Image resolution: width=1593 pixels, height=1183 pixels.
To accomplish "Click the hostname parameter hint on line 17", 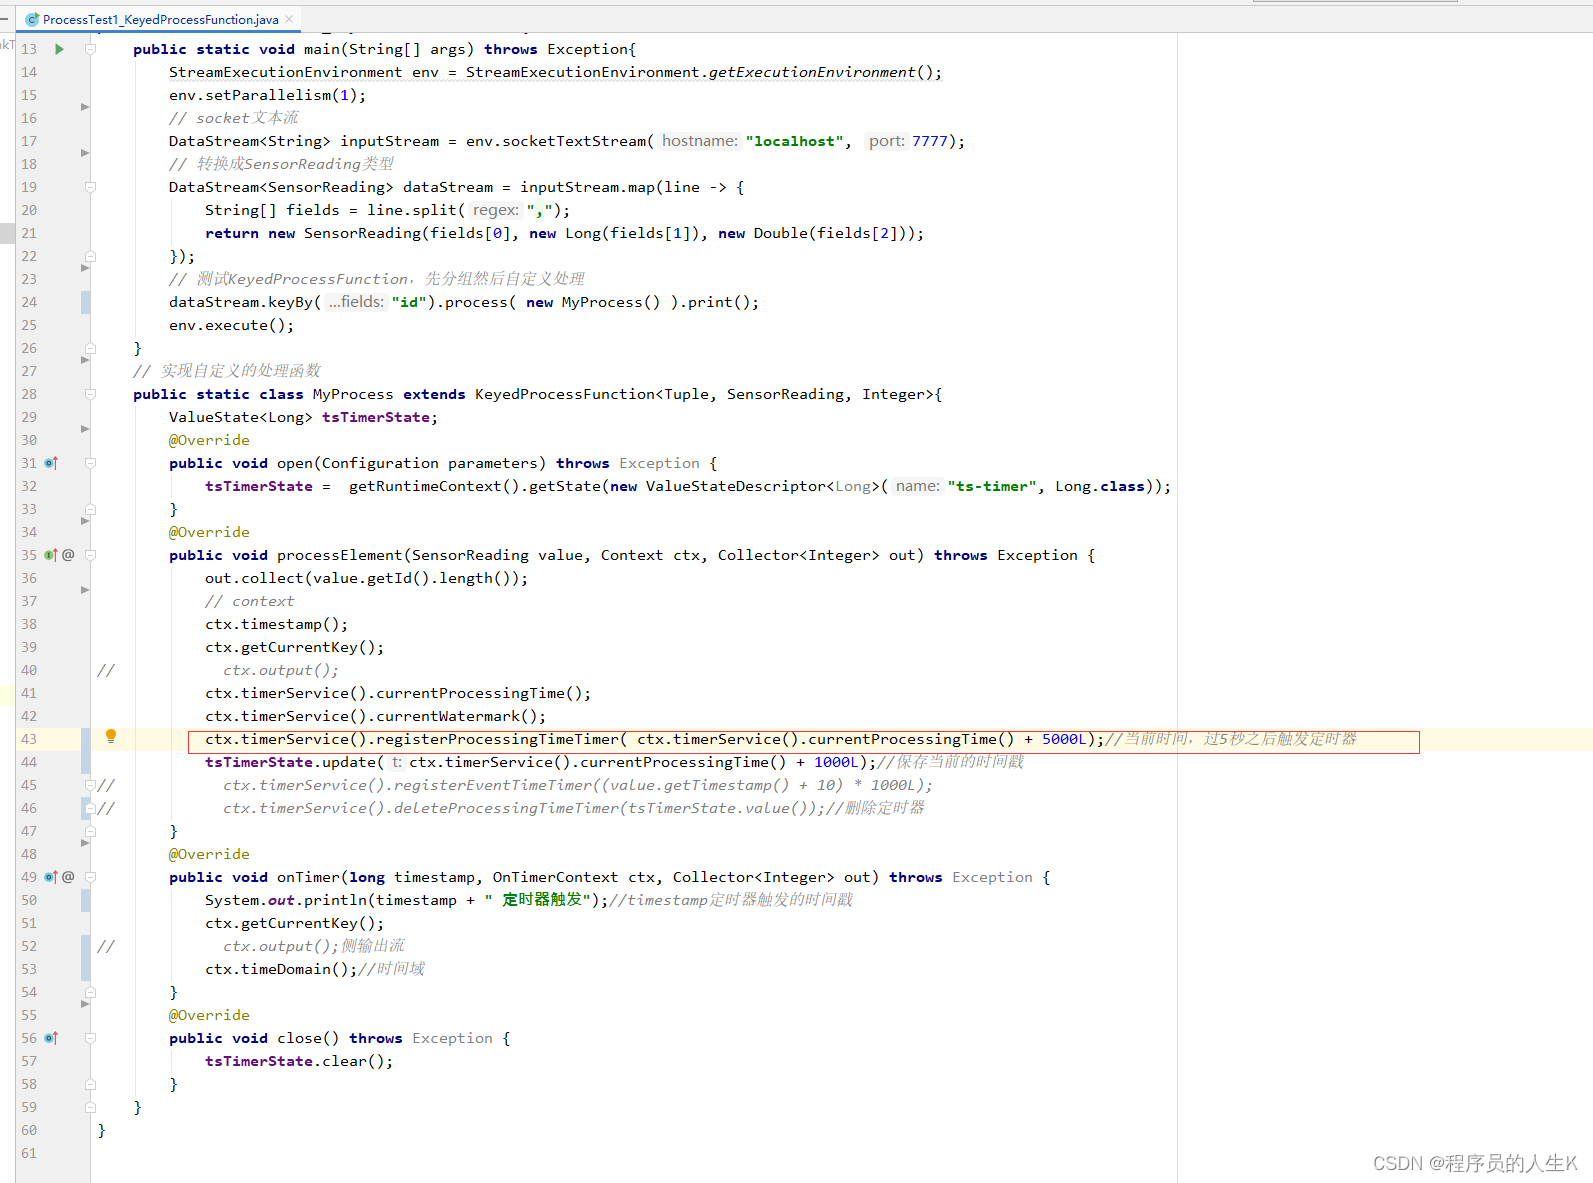I will [699, 141].
